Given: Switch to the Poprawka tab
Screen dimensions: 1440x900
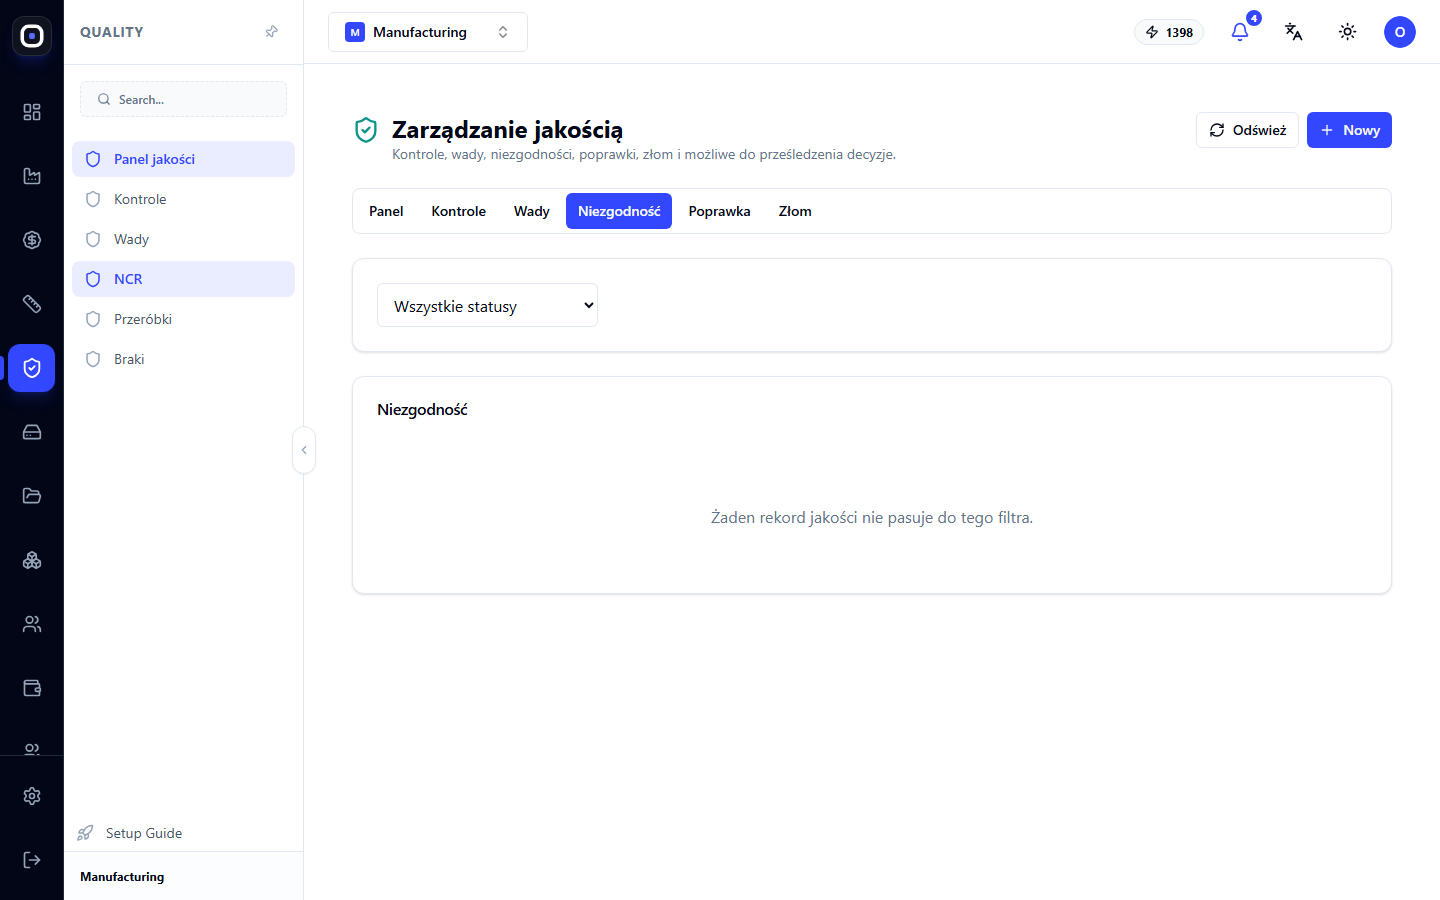Looking at the screenshot, I should 720,211.
